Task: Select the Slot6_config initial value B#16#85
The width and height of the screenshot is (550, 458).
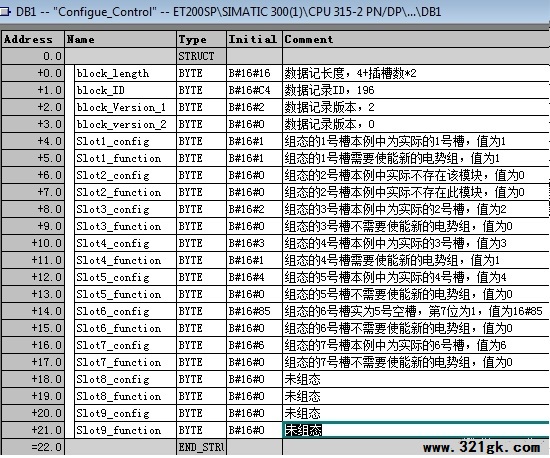Action: pos(254,311)
